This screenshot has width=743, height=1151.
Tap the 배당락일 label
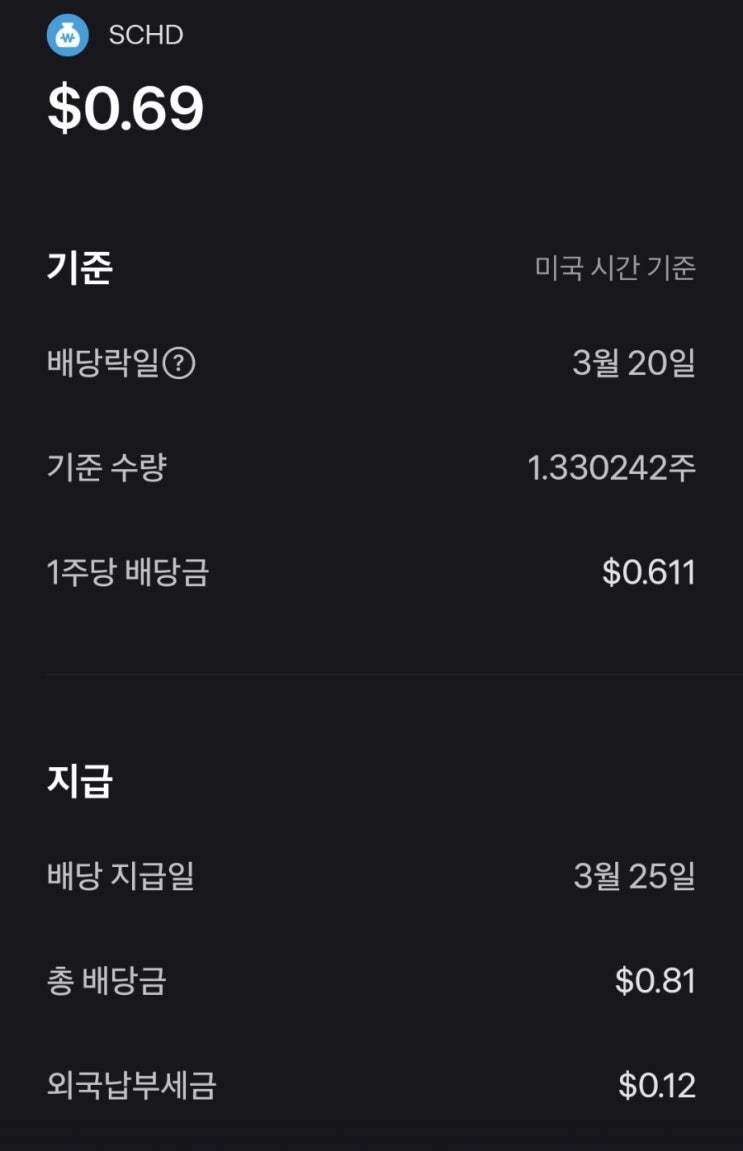point(103,363)
